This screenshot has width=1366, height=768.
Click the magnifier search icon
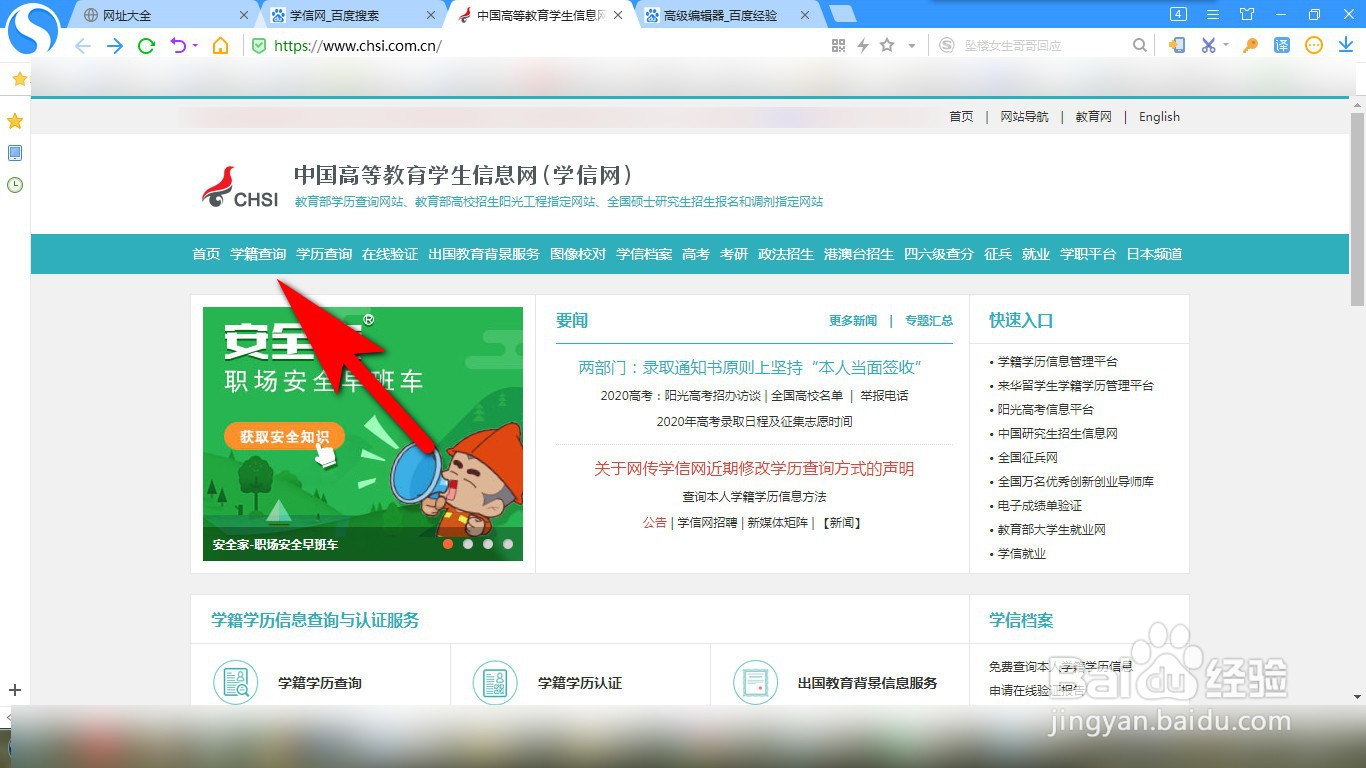click(x=1139, y=46)
